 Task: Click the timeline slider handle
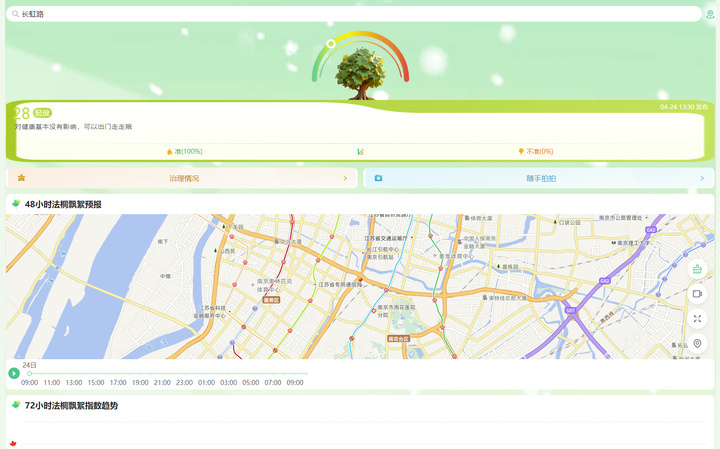tap(30, 373)
